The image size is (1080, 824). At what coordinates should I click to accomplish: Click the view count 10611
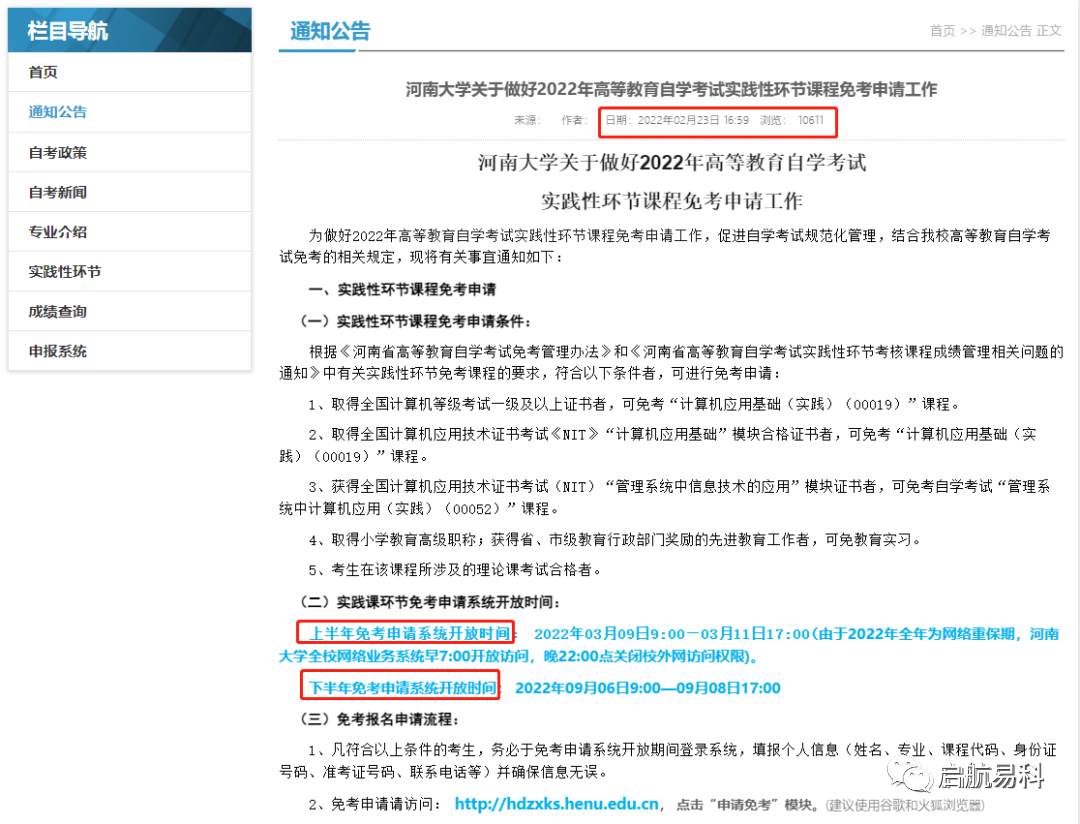pos(811,120)
